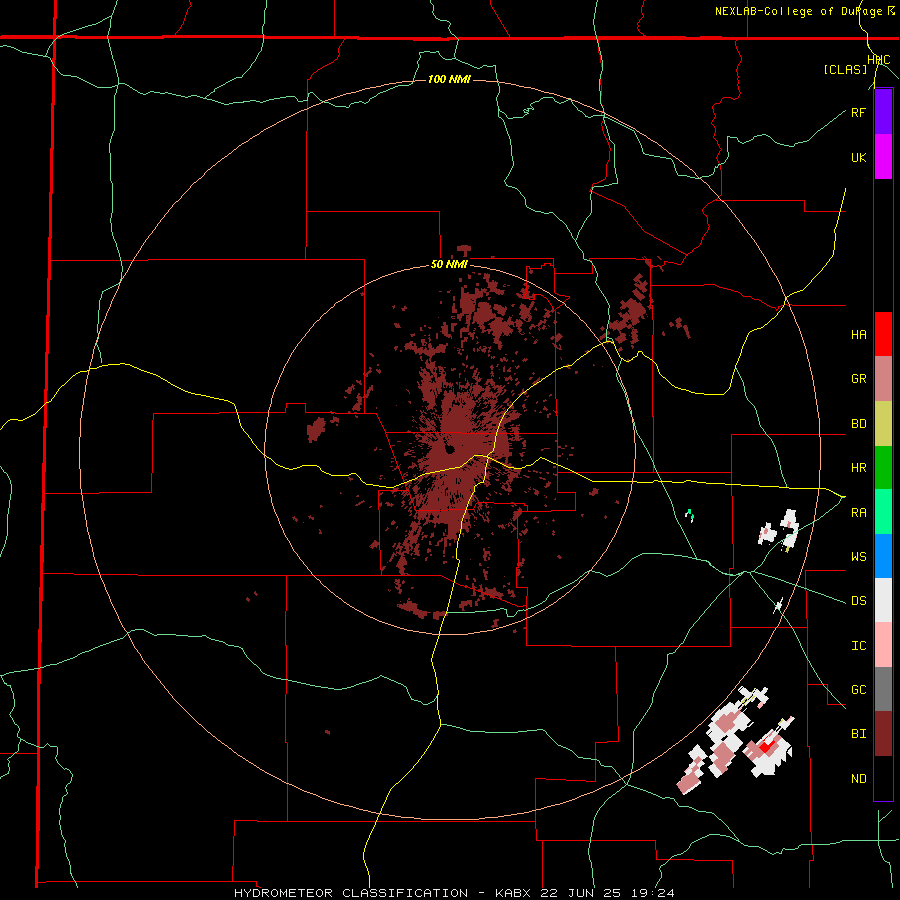This screenshot has width=900, height=900.
Task: Click the radar site center dot
Action: point(449,449)
